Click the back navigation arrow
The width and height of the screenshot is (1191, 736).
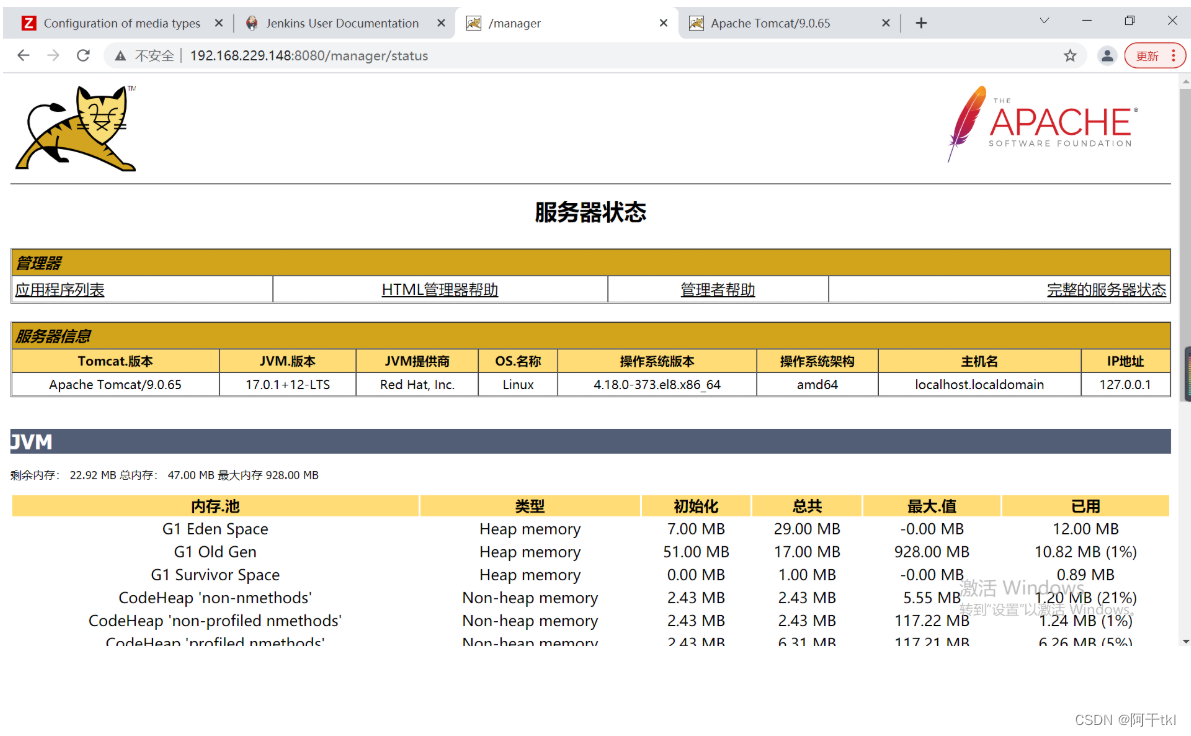[23, 55]
